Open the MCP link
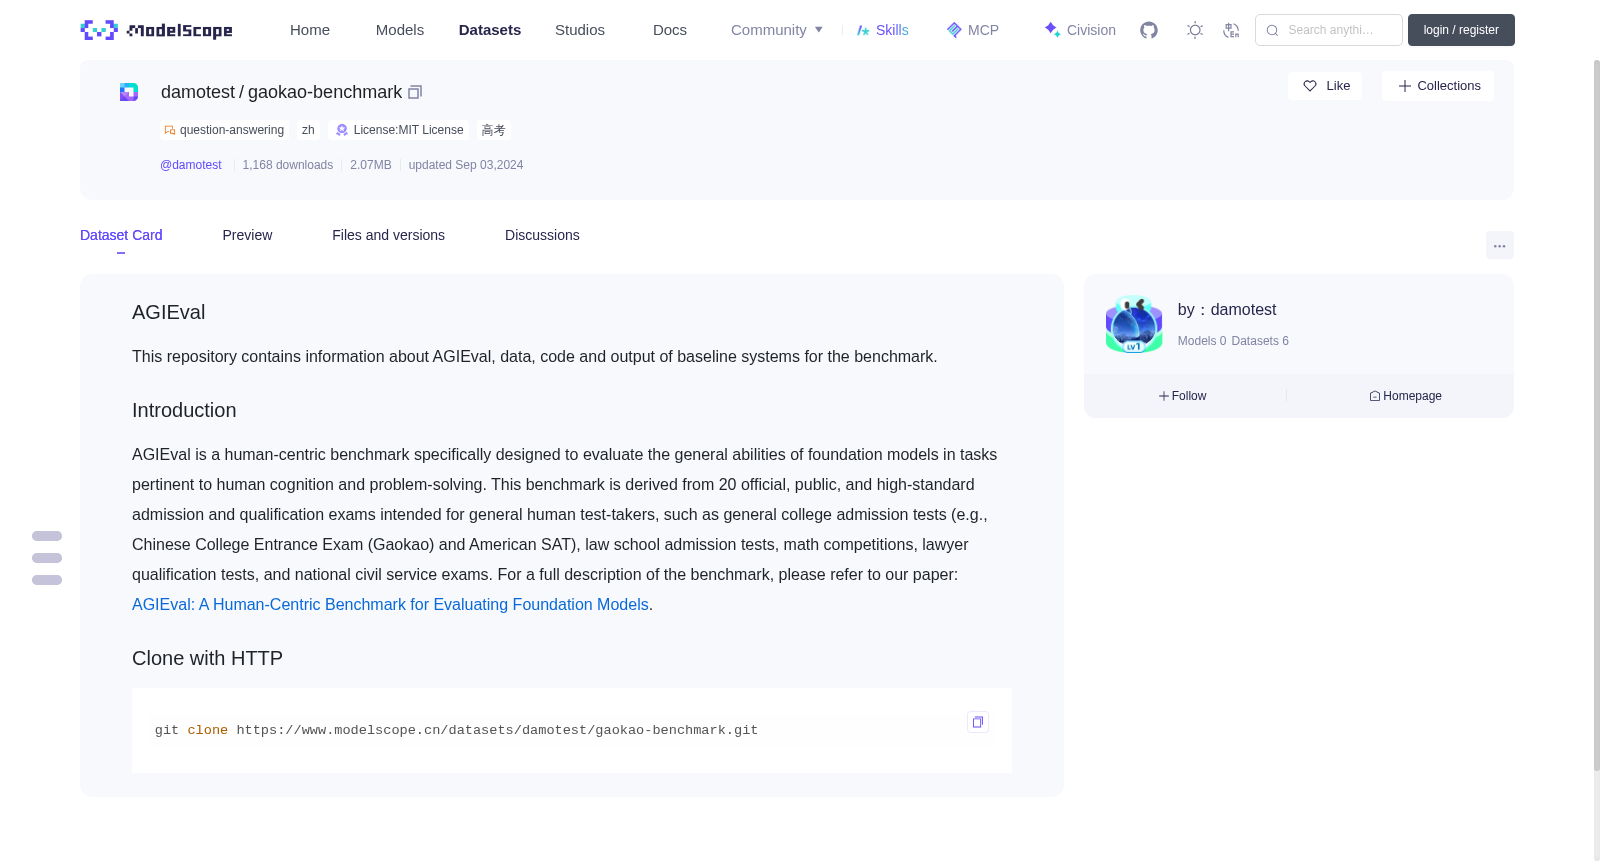This screenshot has width=1600, height=861. 973,30
